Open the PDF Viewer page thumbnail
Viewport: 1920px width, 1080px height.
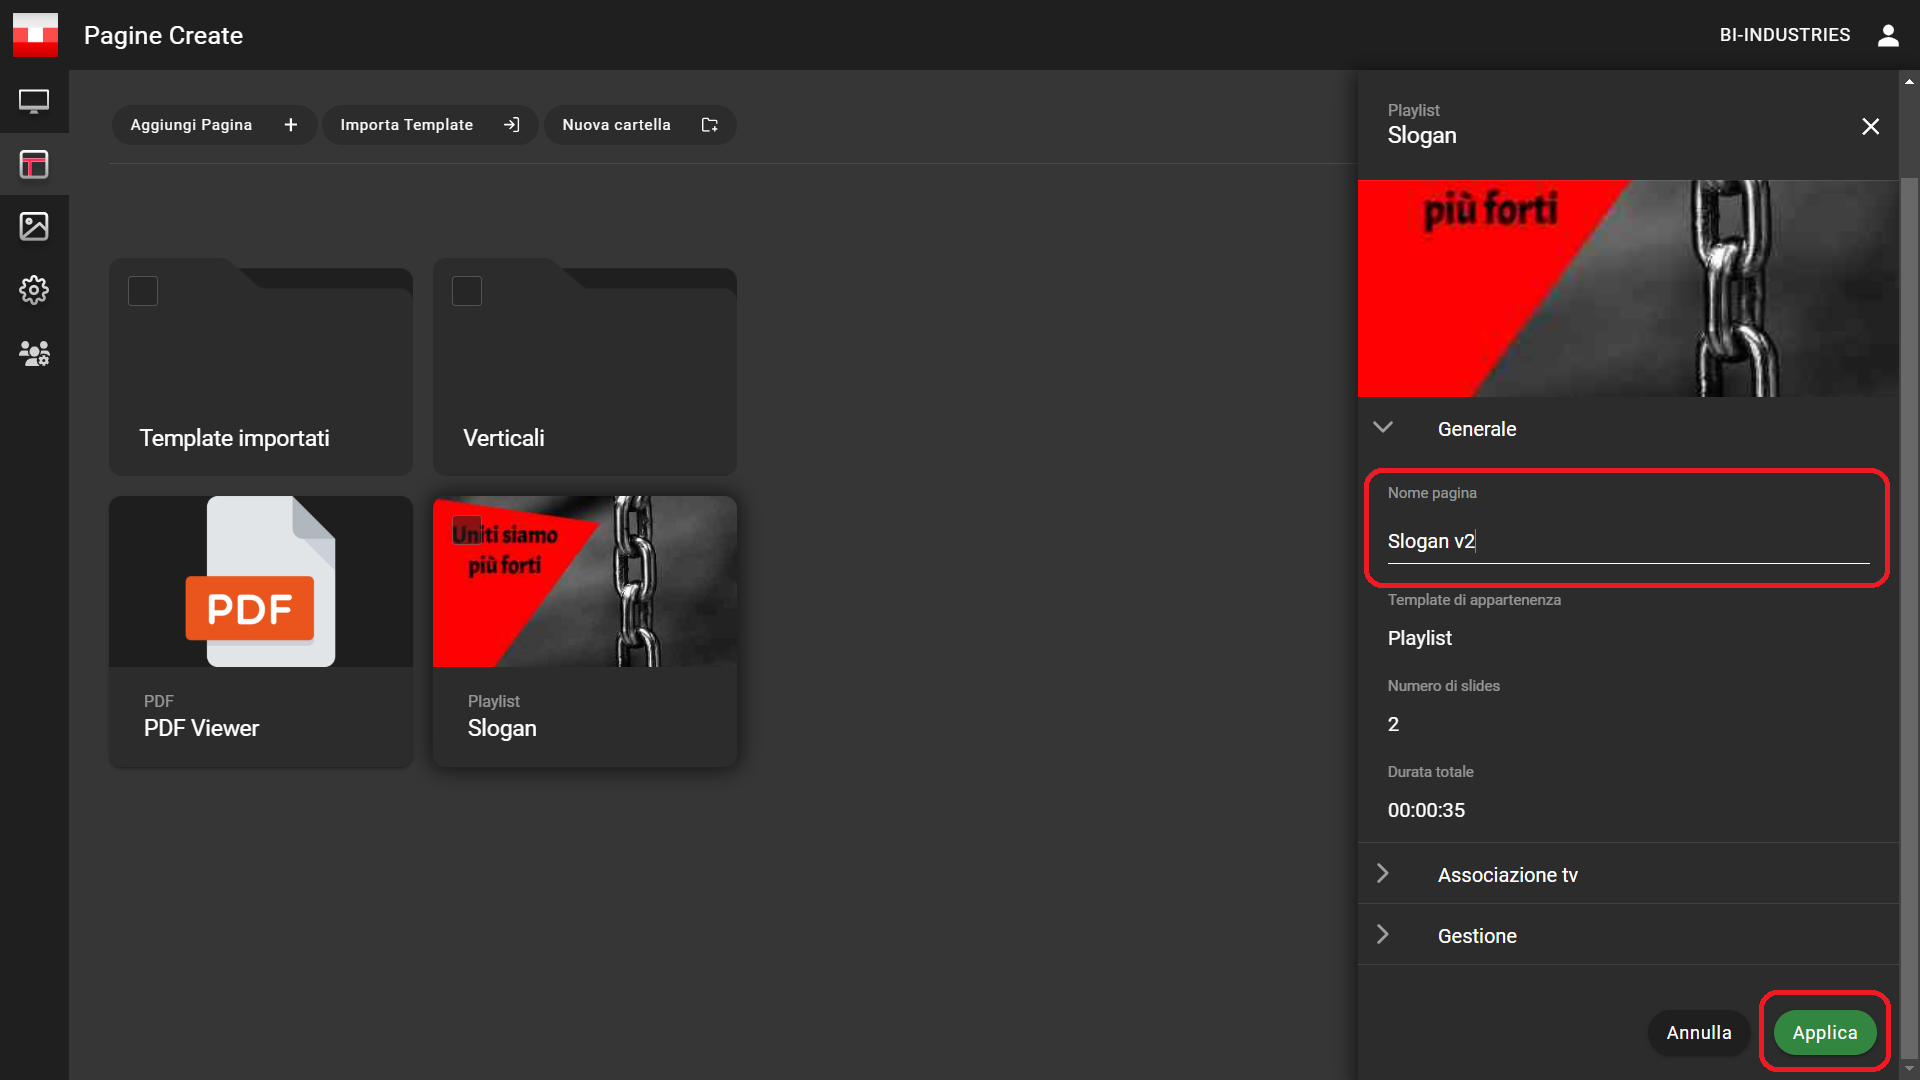click(260, 582)
